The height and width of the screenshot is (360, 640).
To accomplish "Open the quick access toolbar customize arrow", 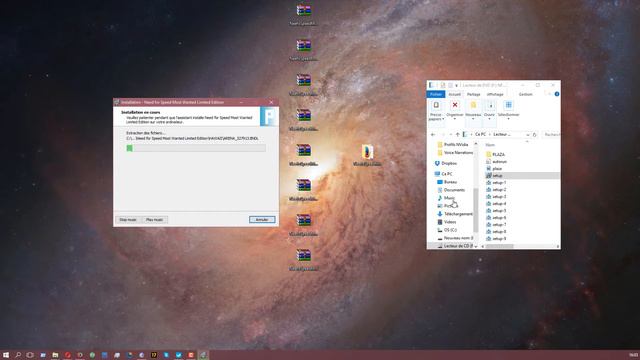I will coord(457,85).
